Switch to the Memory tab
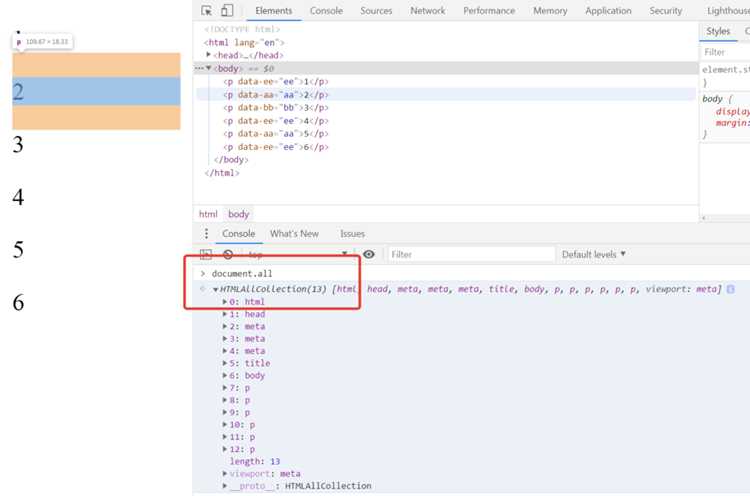This screenshot has height=496, width=750. coord(550,11)
